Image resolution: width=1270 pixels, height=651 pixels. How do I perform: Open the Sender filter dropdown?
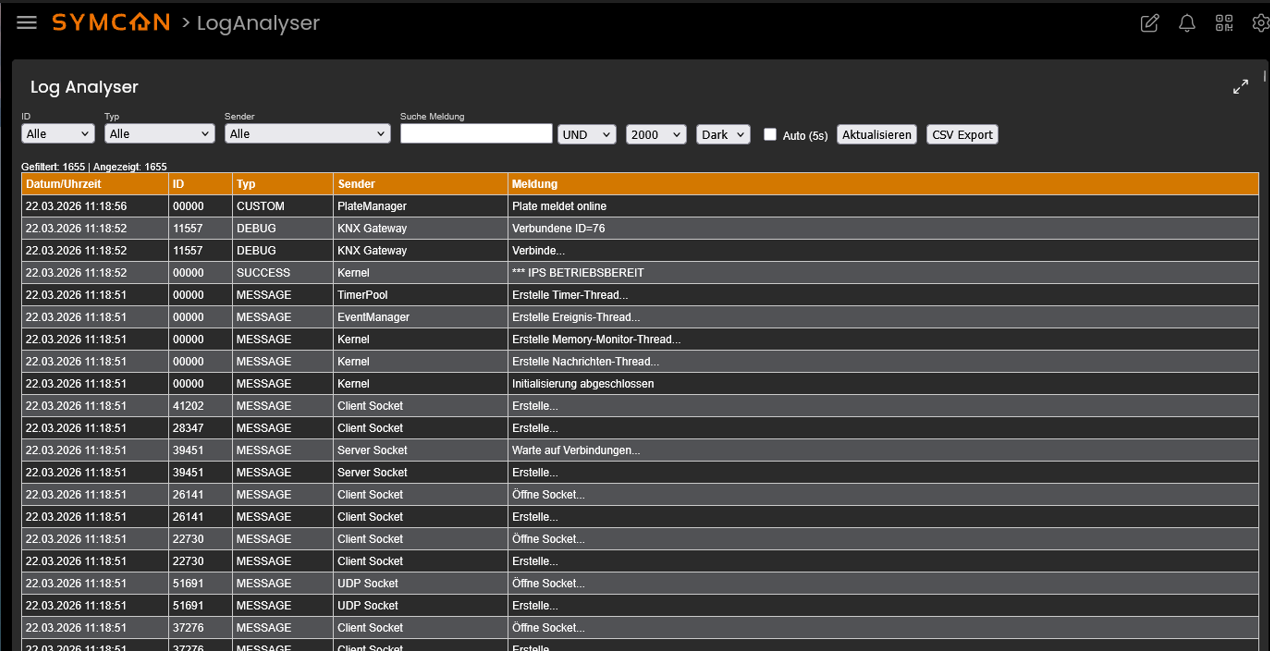[307, 134]
